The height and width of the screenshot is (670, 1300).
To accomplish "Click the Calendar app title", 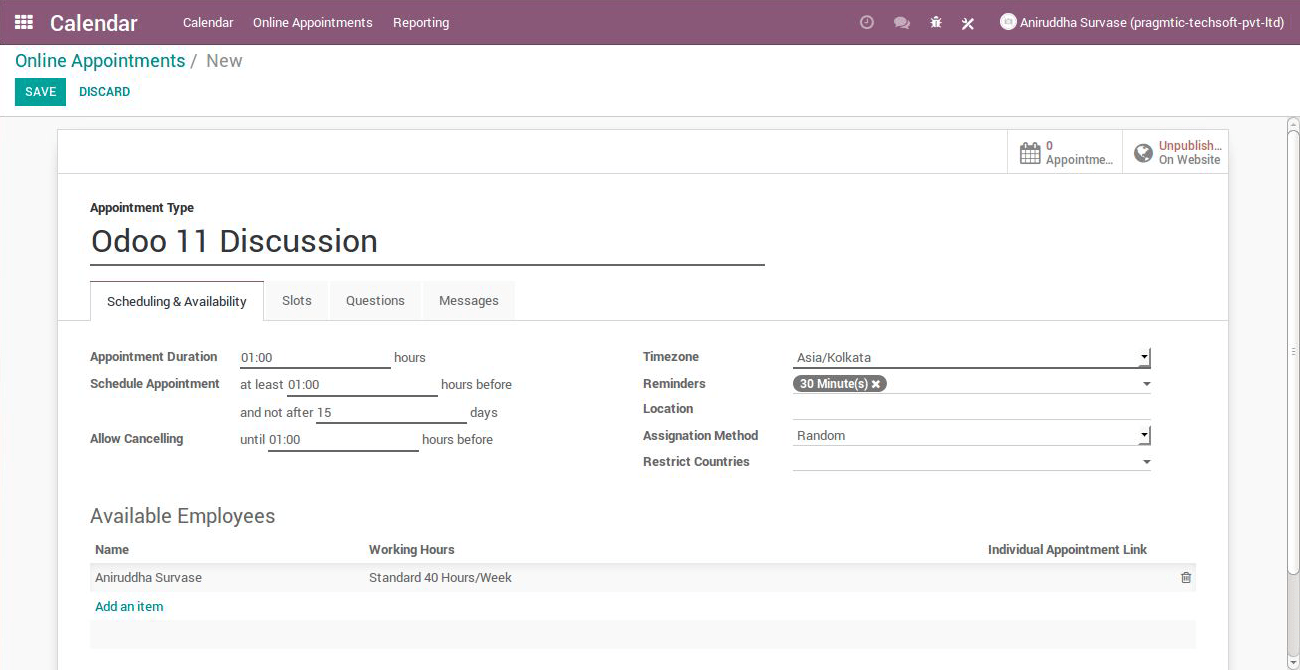I will point(94,22).
